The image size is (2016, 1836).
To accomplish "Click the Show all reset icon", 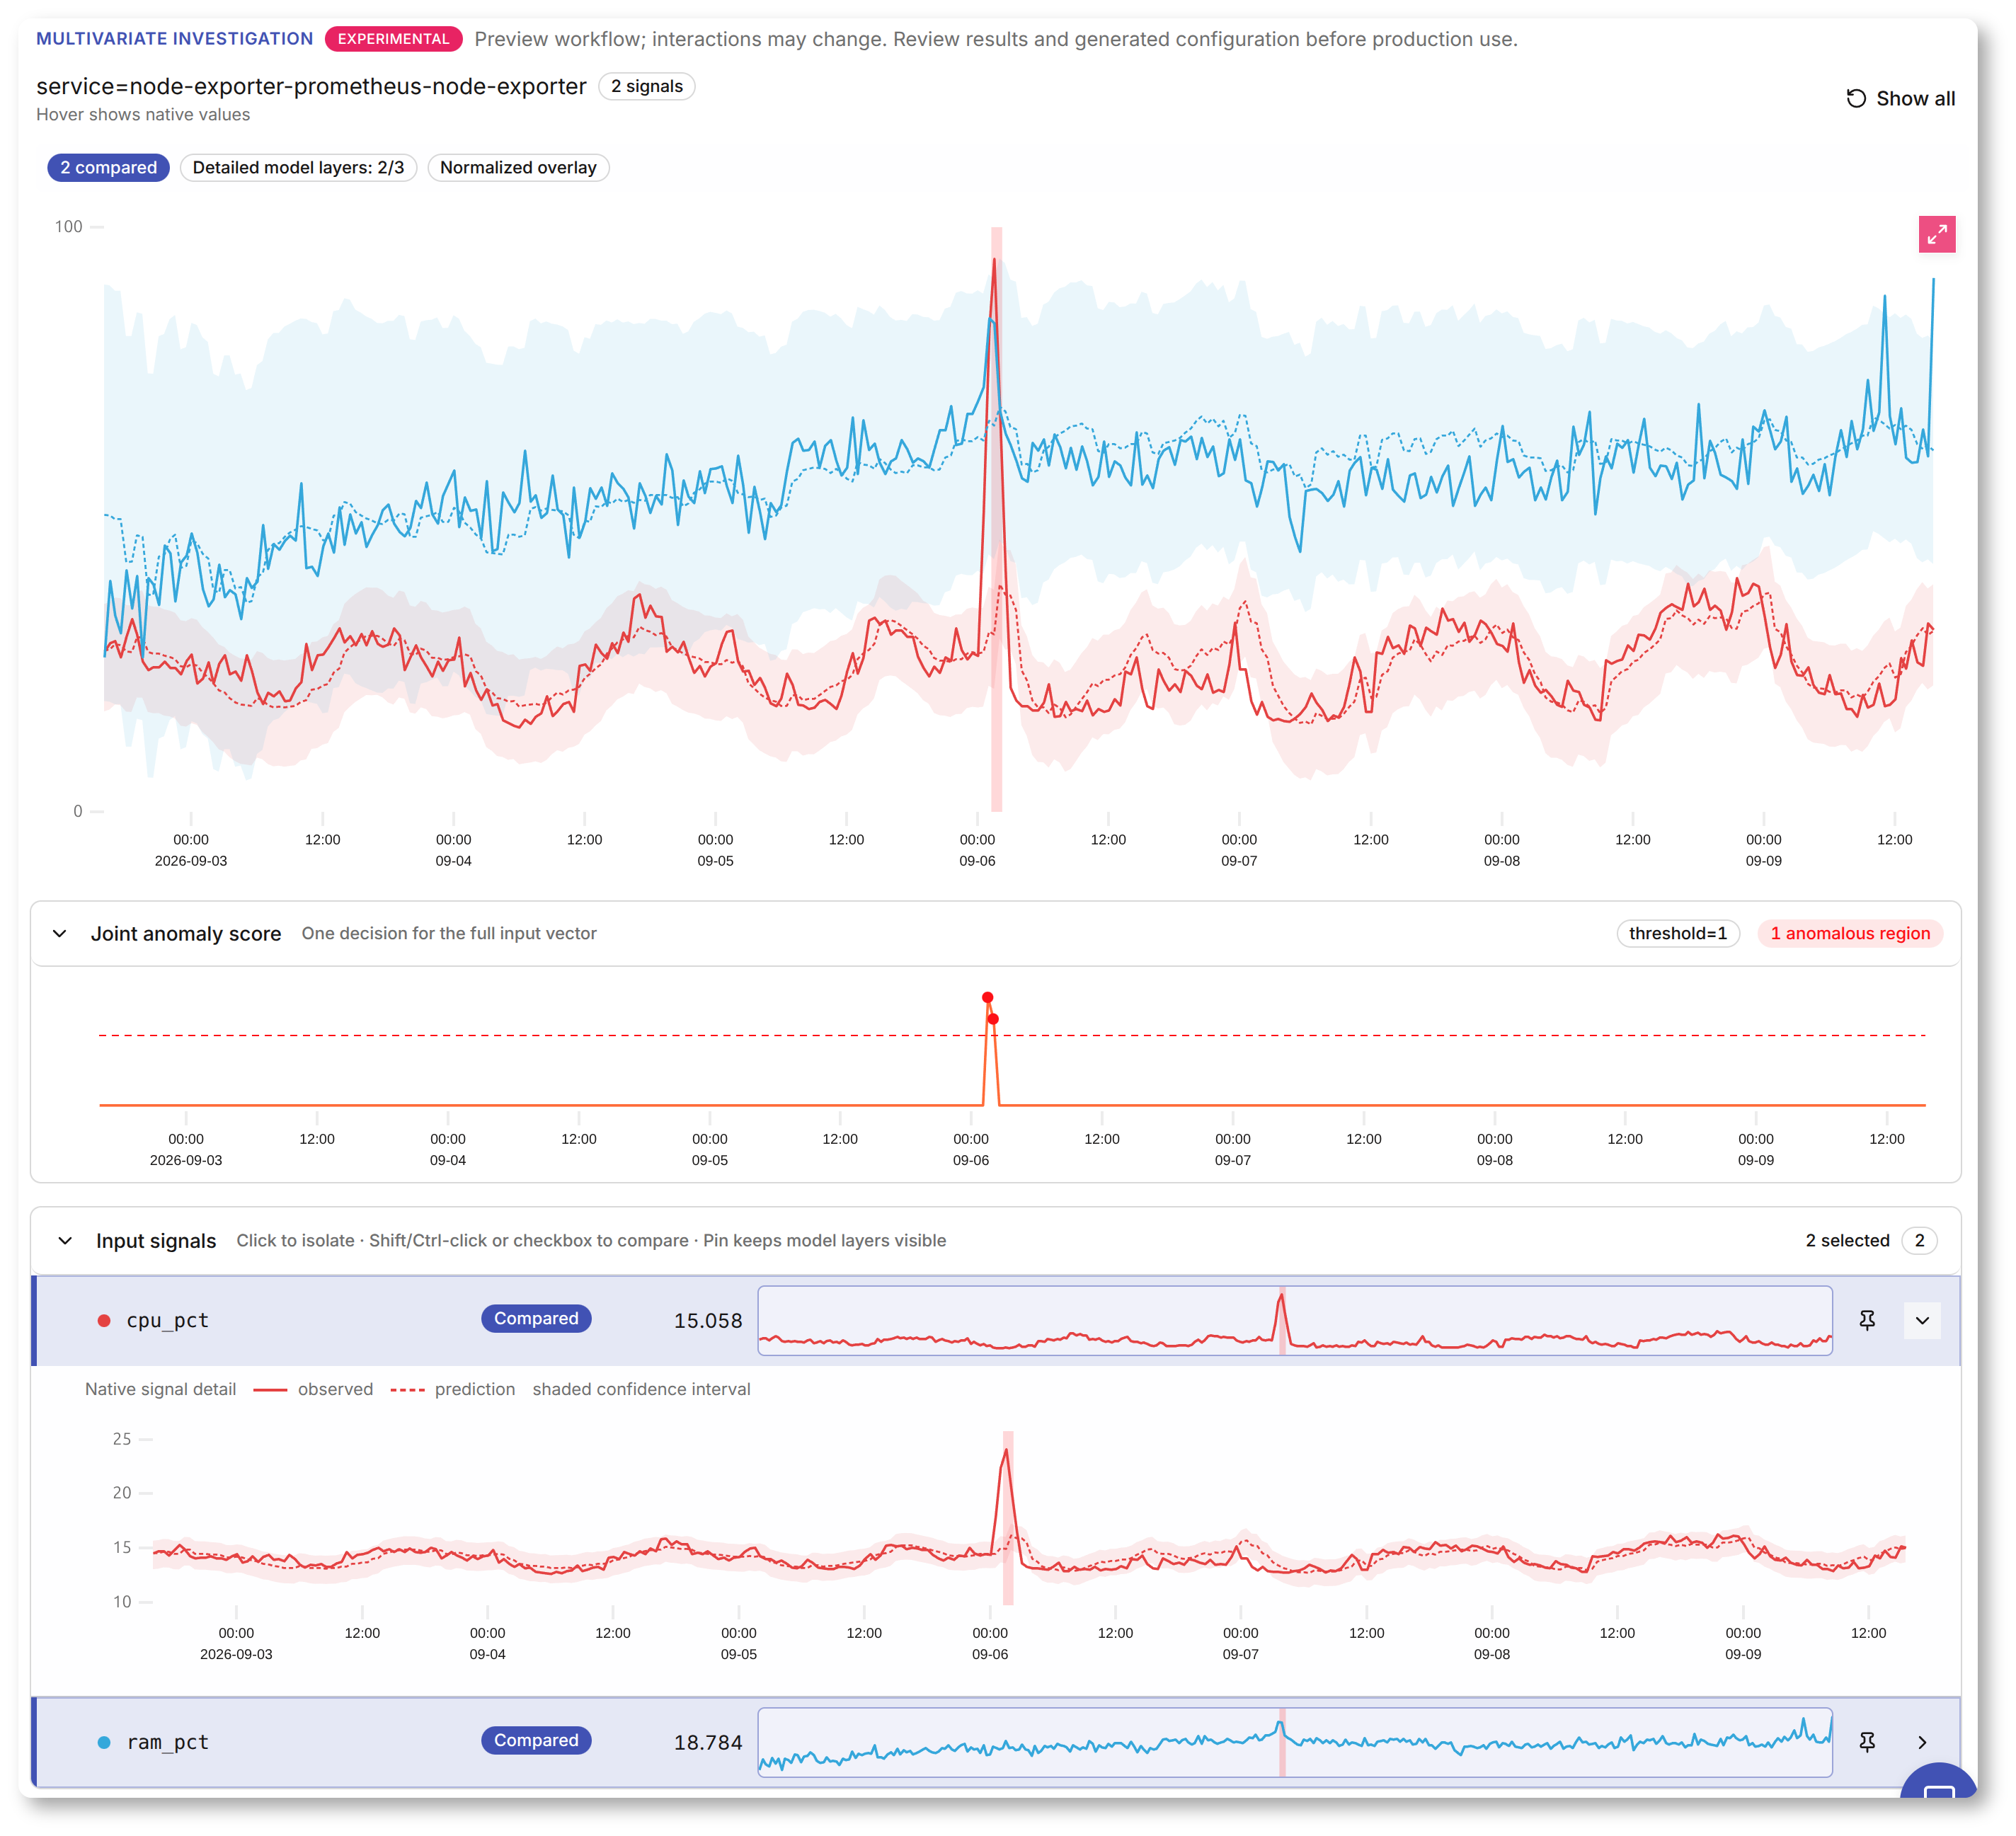I will (x=1855, y=98).
